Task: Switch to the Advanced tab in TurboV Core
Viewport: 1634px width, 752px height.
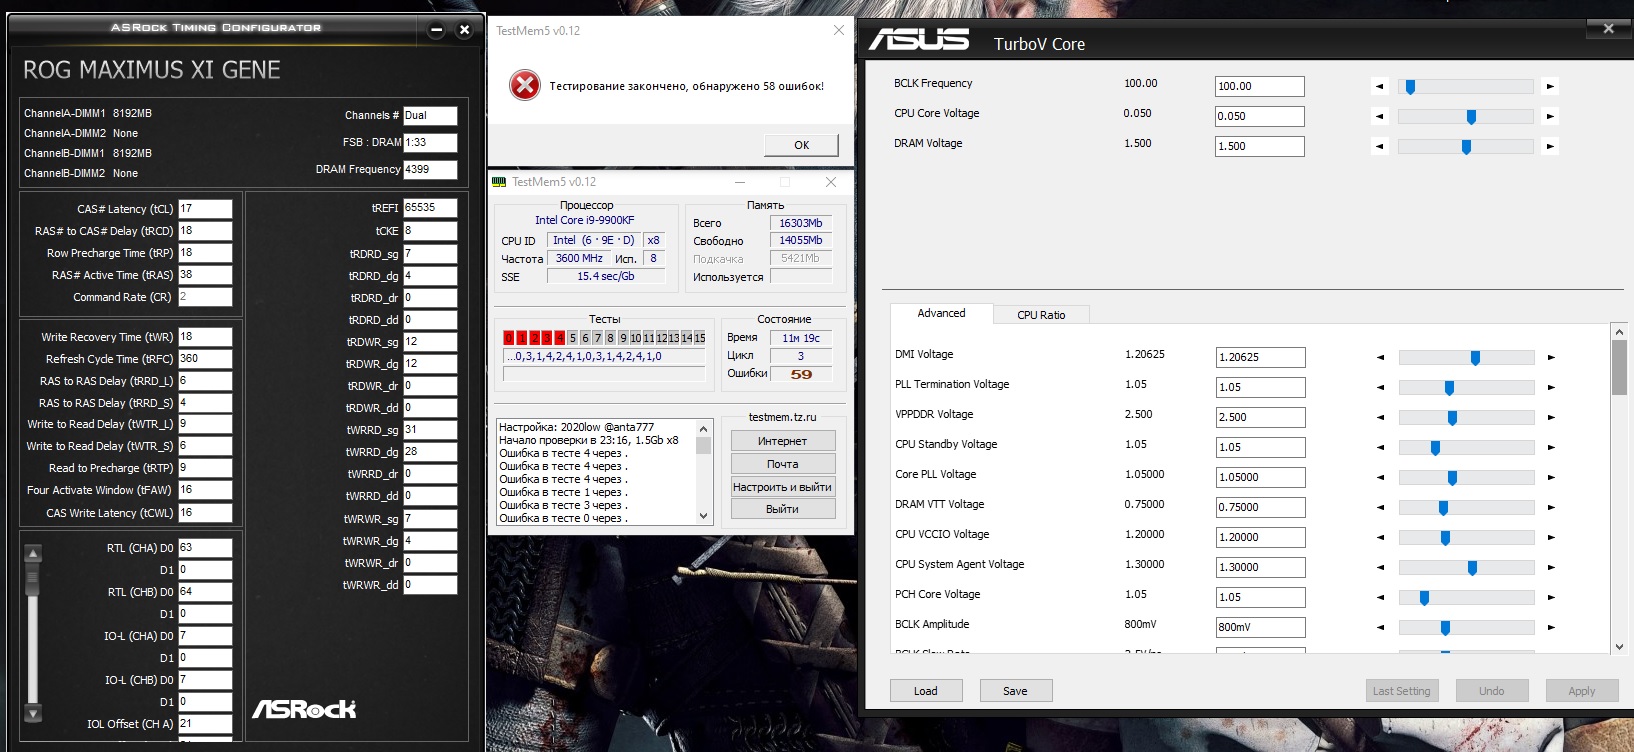Action: pyautogui.click(x=941, y=313)
